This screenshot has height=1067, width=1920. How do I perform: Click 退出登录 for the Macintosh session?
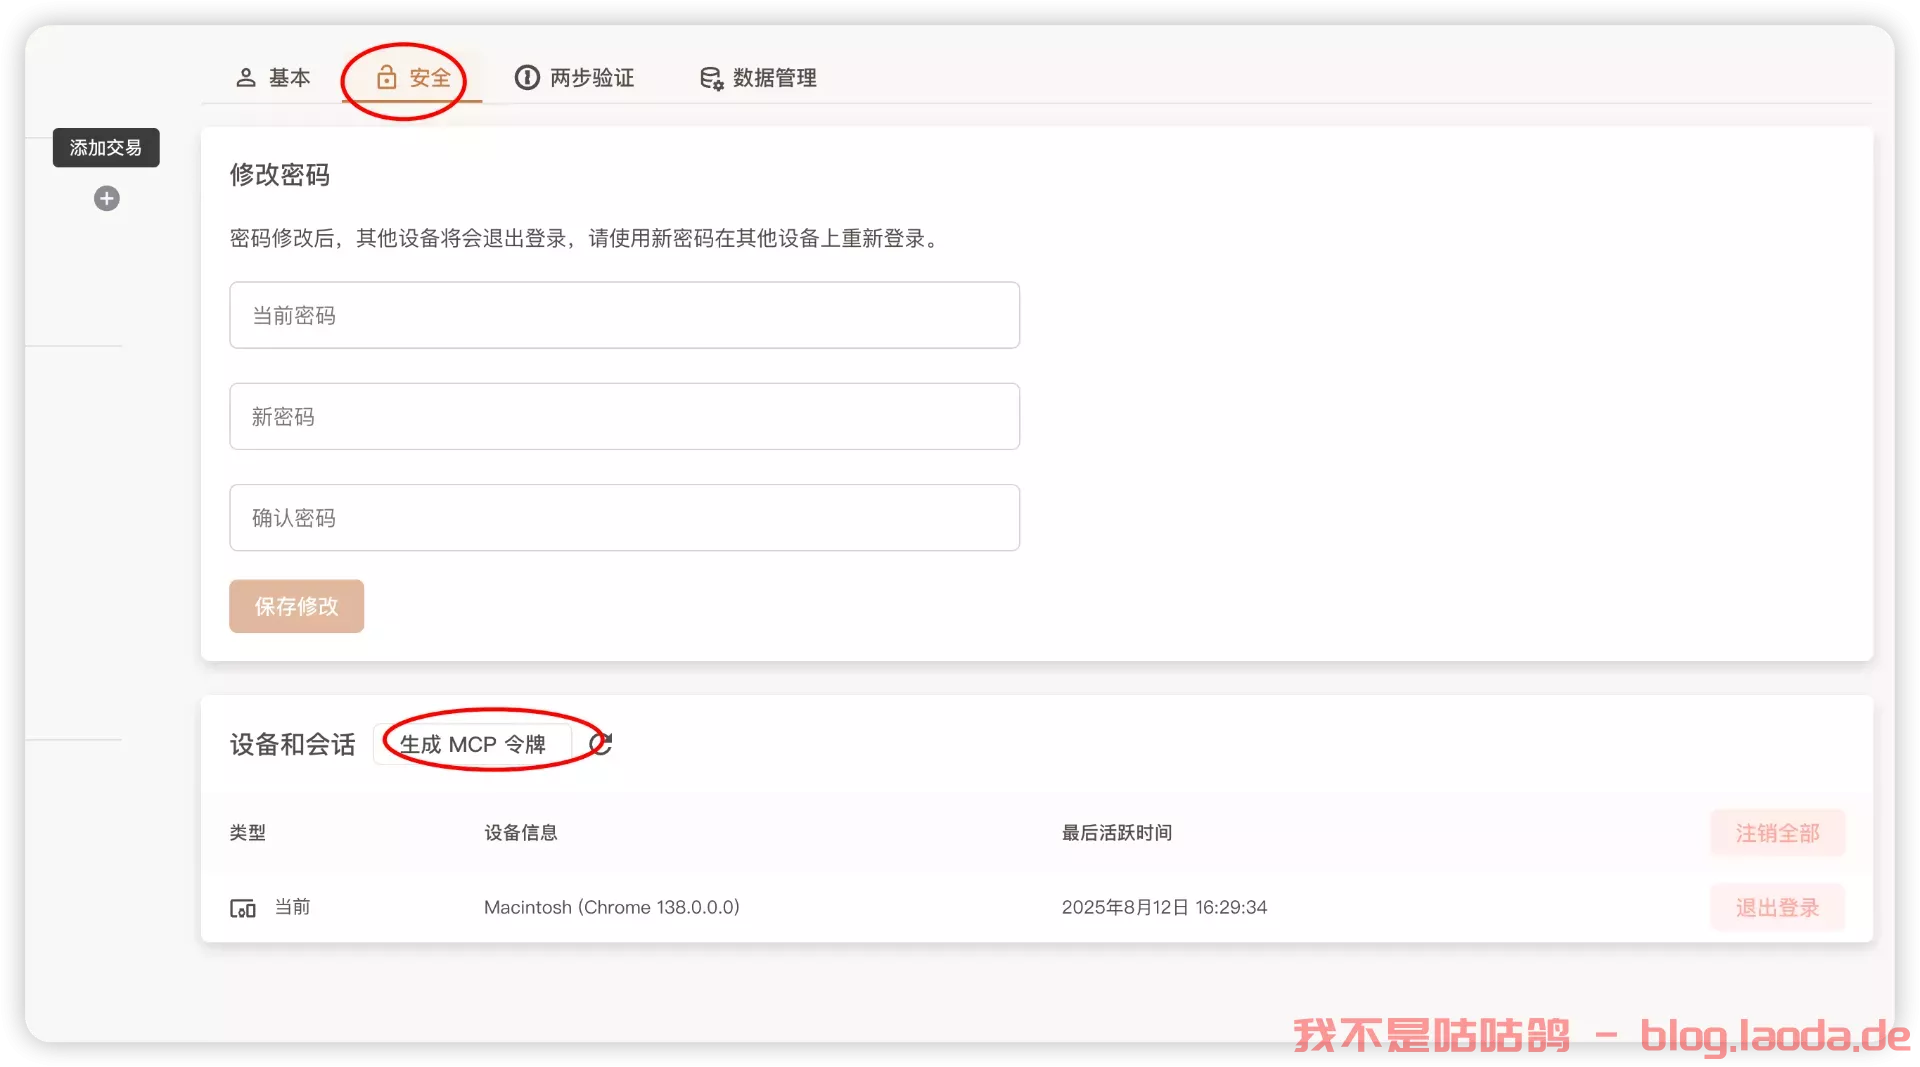click(1777, 907)
